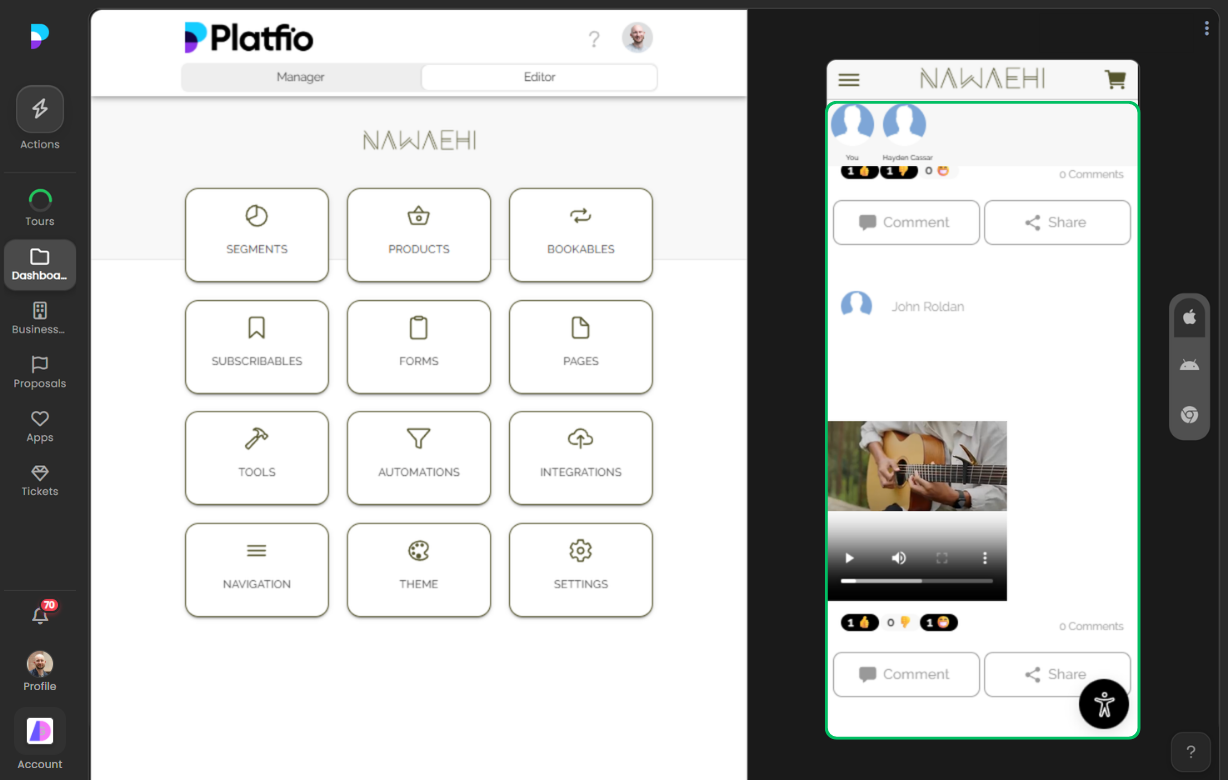Toggle fullscreen on the guitar video

click(x=942, y=558)
